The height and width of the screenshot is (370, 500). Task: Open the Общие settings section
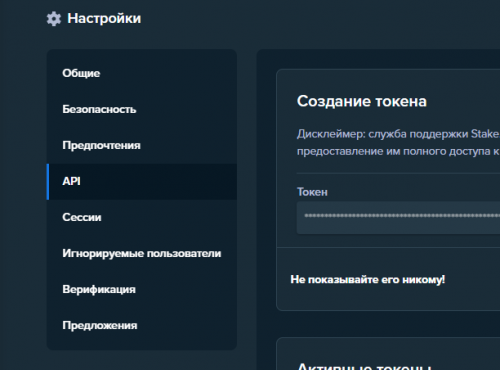142,73
